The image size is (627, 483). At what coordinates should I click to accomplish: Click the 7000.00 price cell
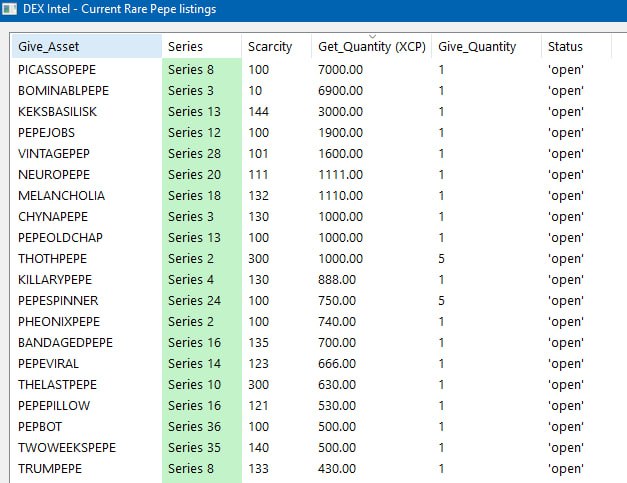pos(340,70)
